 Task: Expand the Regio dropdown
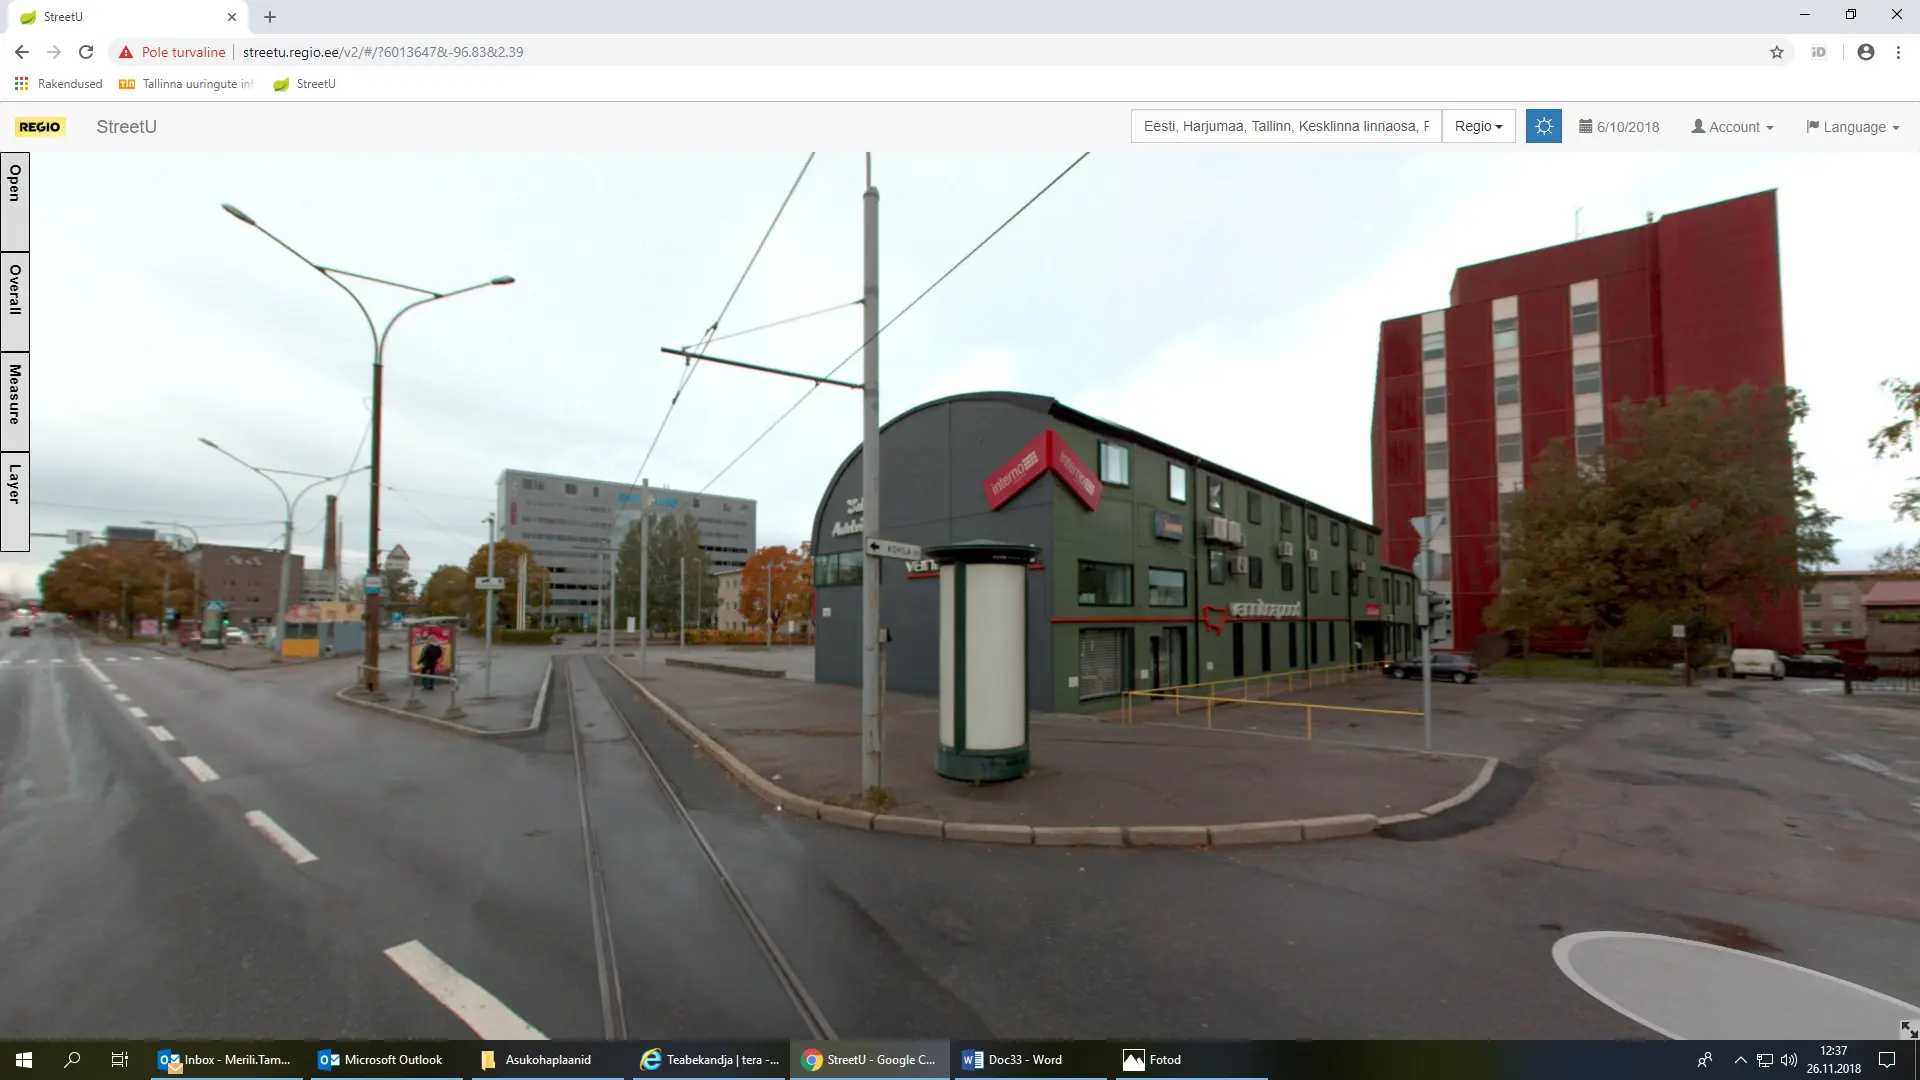click(x=1478, y=126)
